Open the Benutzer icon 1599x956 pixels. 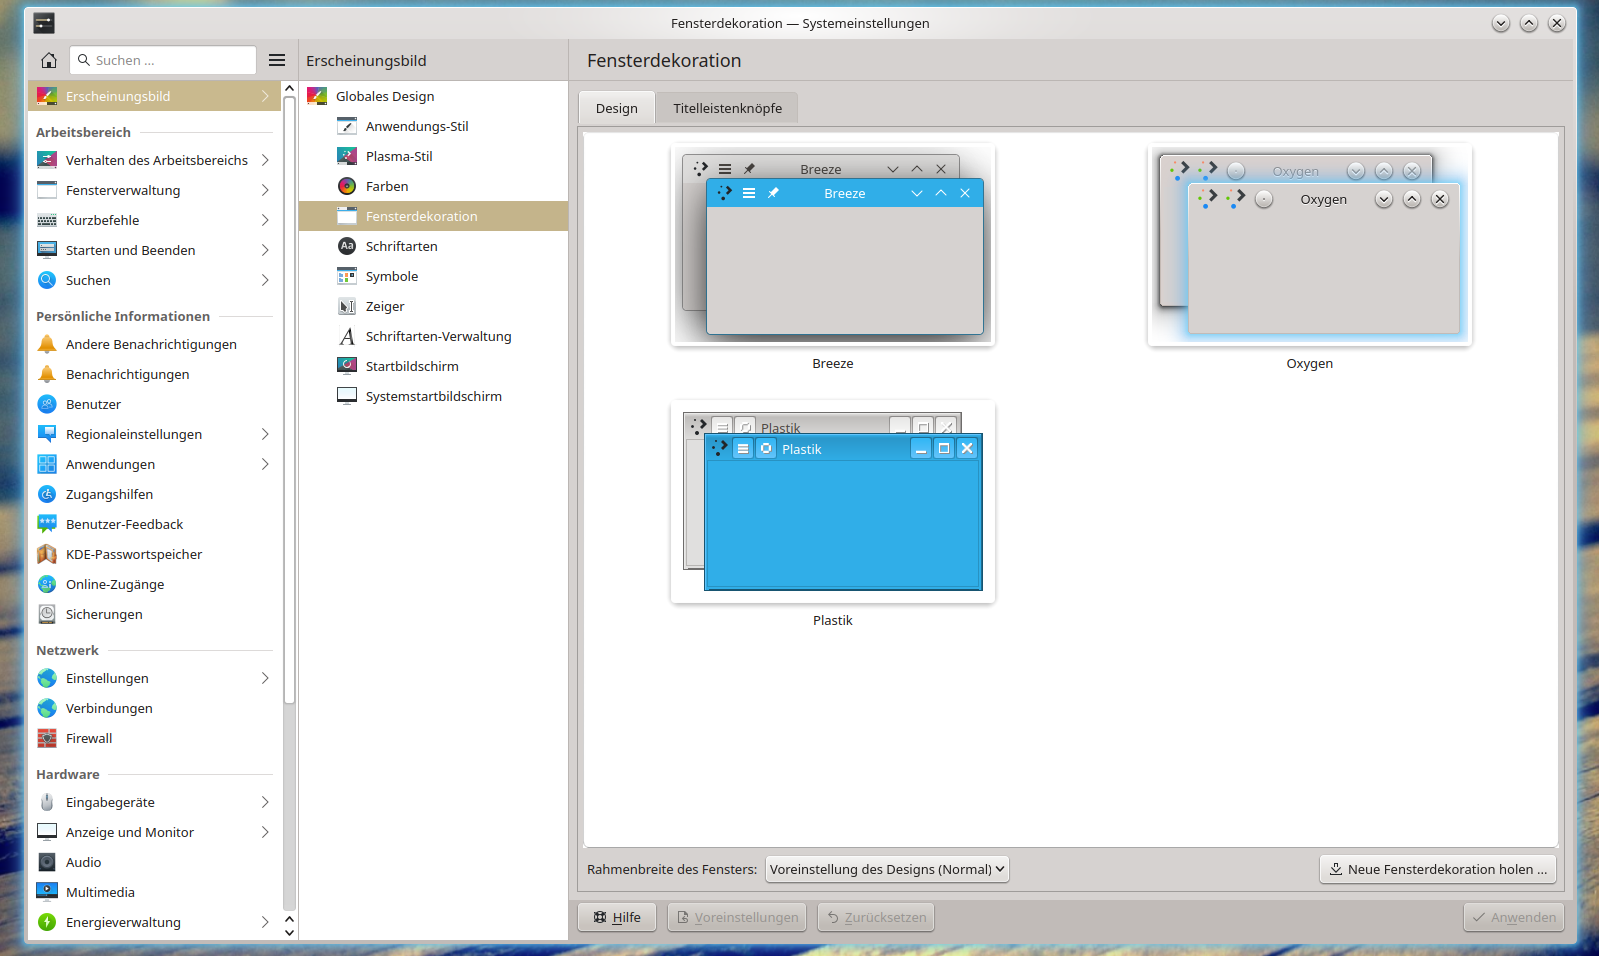coord(47,404)
